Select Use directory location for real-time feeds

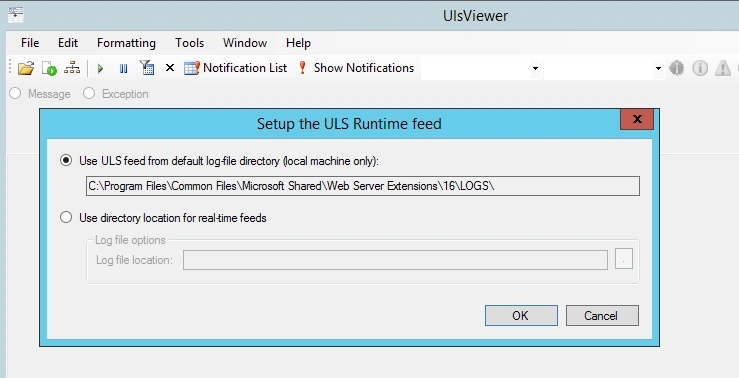click(66, 217)
